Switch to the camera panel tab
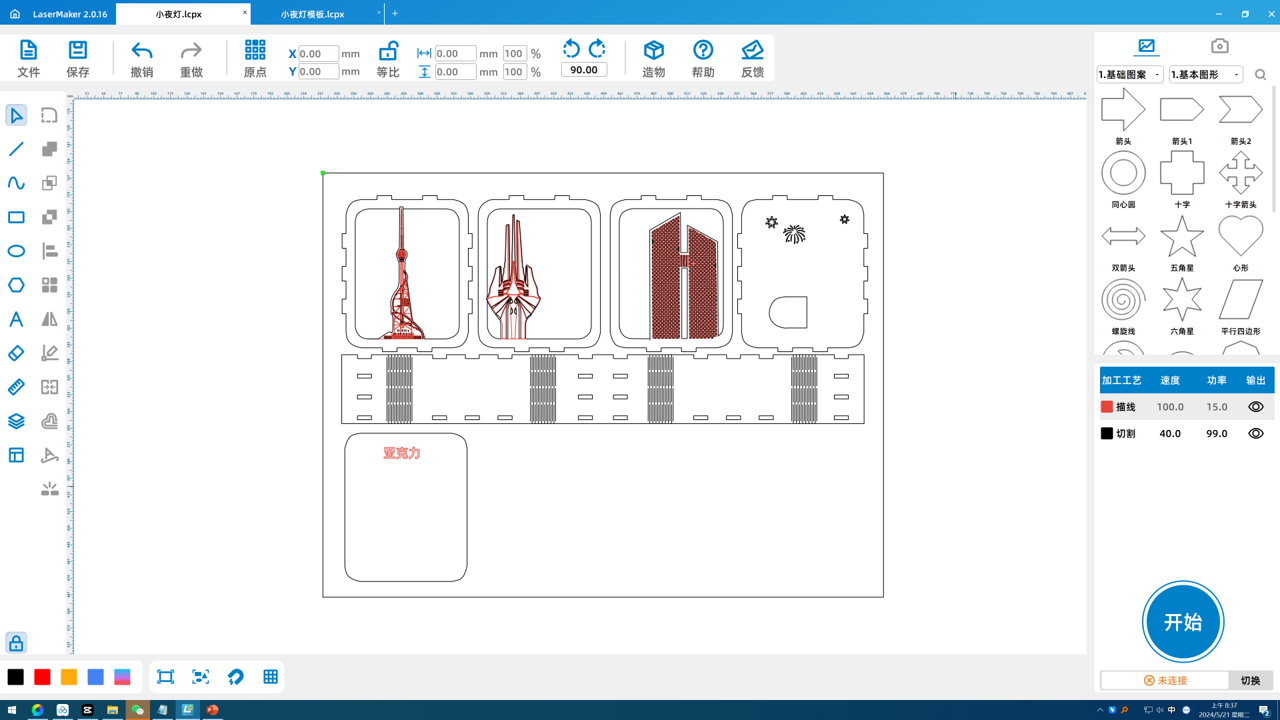Image resolution: width=1280 pixels, height=720 pixels. (x=1219, y=46)
